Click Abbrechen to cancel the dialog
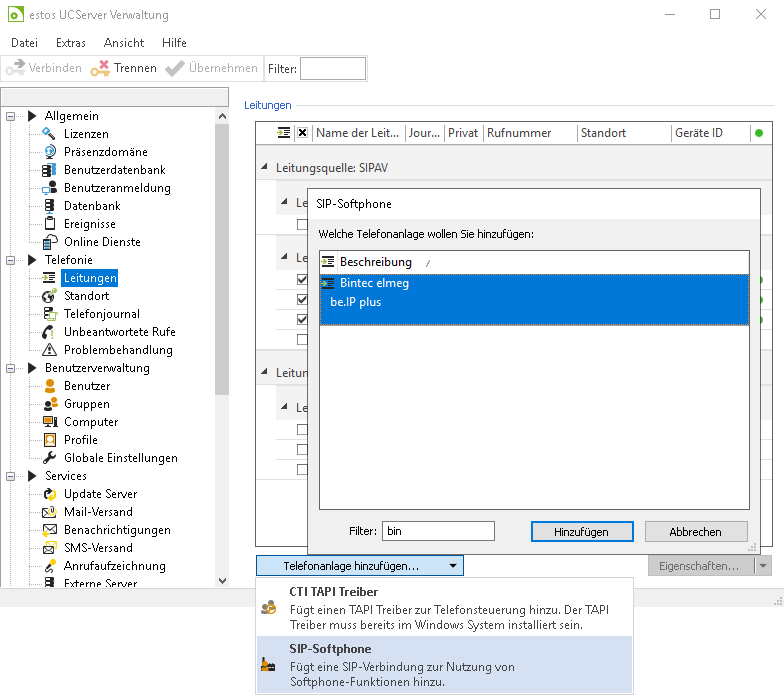This screenshot has height=695, width=784. pos(696,532)
